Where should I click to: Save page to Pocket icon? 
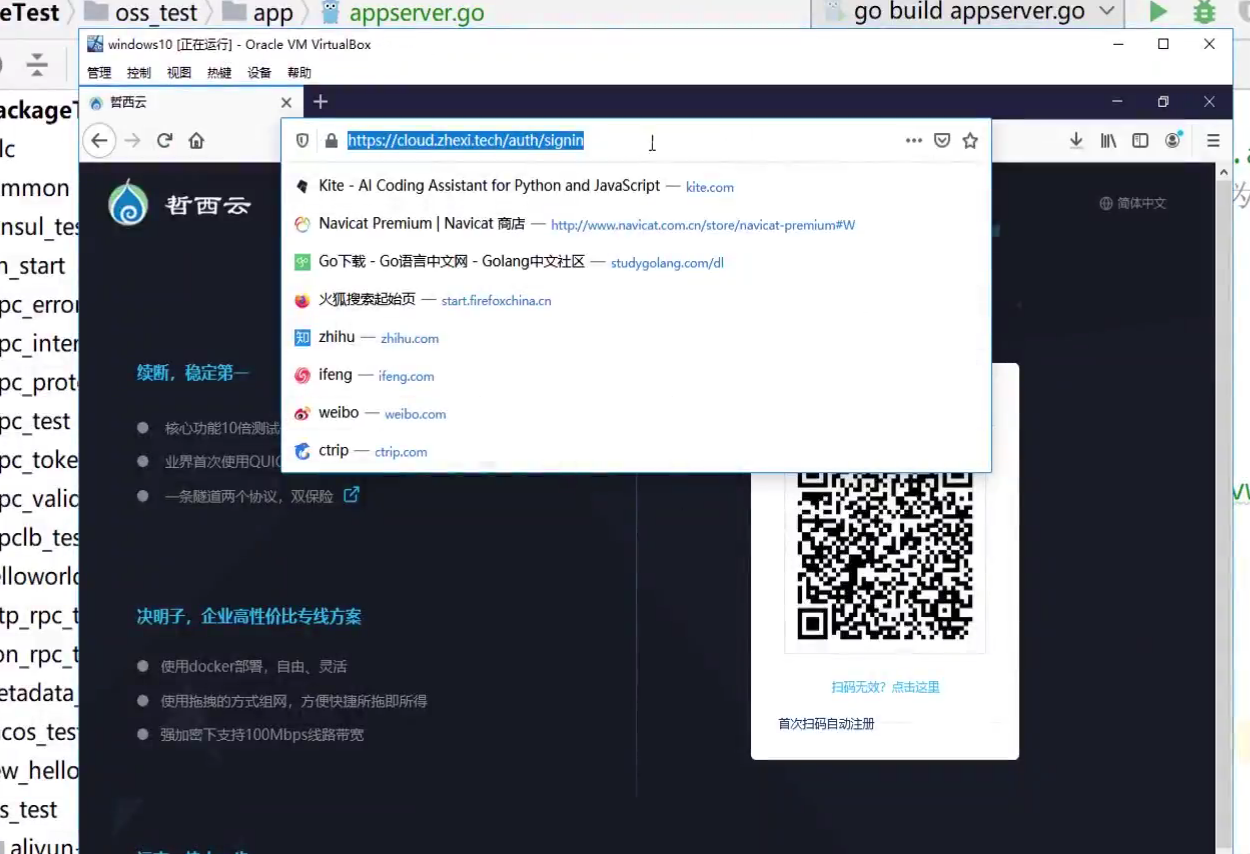[x=941, y=141]
